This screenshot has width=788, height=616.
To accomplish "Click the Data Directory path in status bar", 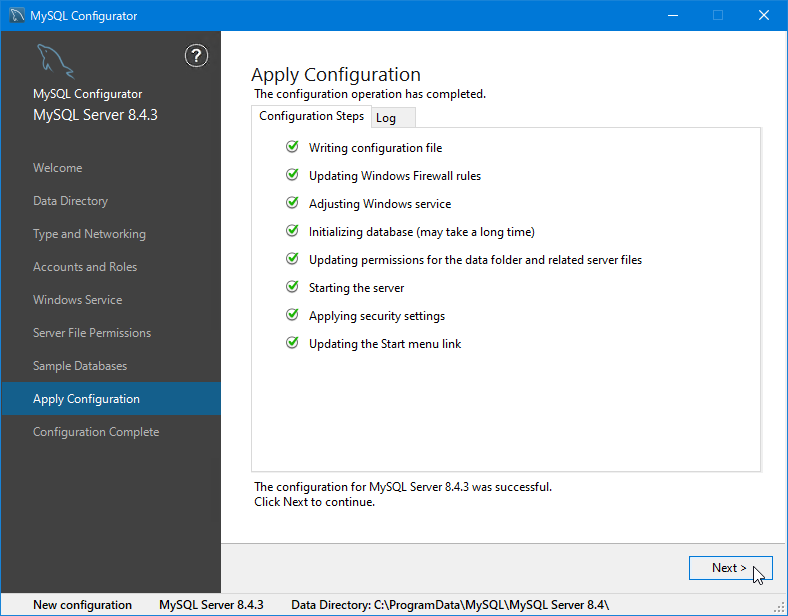I will pyautogui.click(x=450, y=605).
